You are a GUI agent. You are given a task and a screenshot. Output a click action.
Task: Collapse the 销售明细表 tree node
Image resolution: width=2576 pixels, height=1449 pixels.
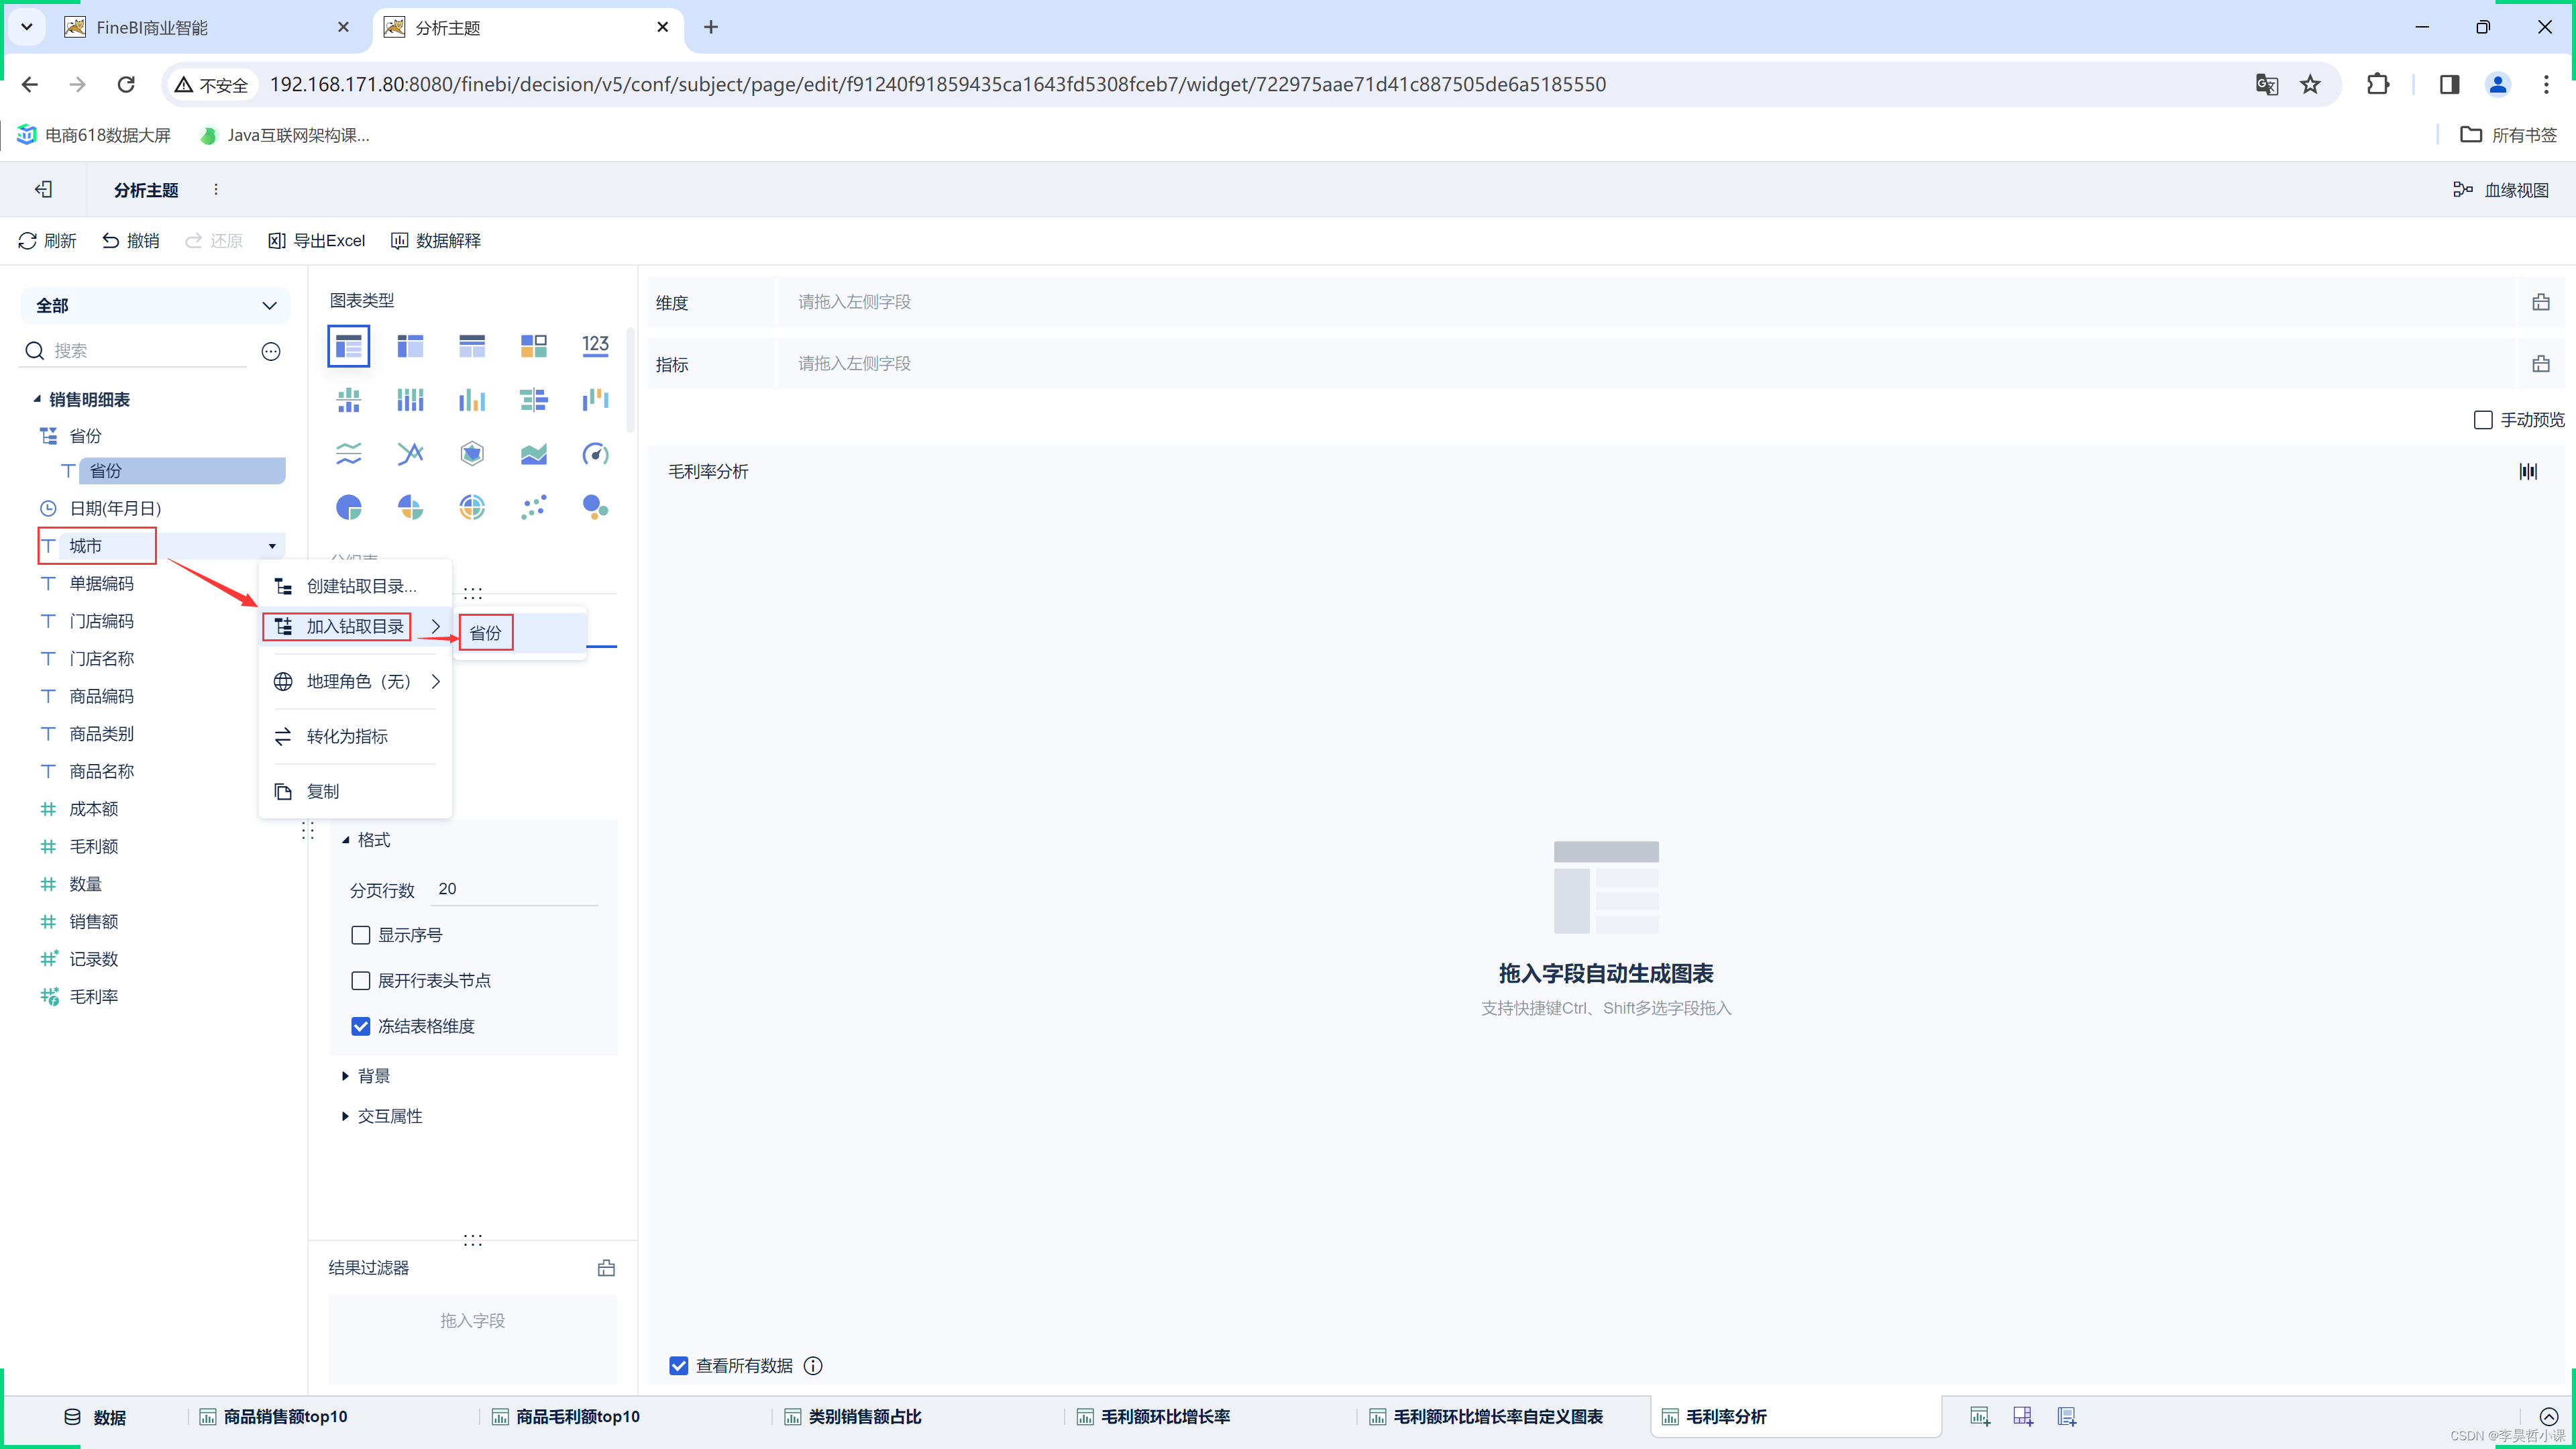coord(37,399)
